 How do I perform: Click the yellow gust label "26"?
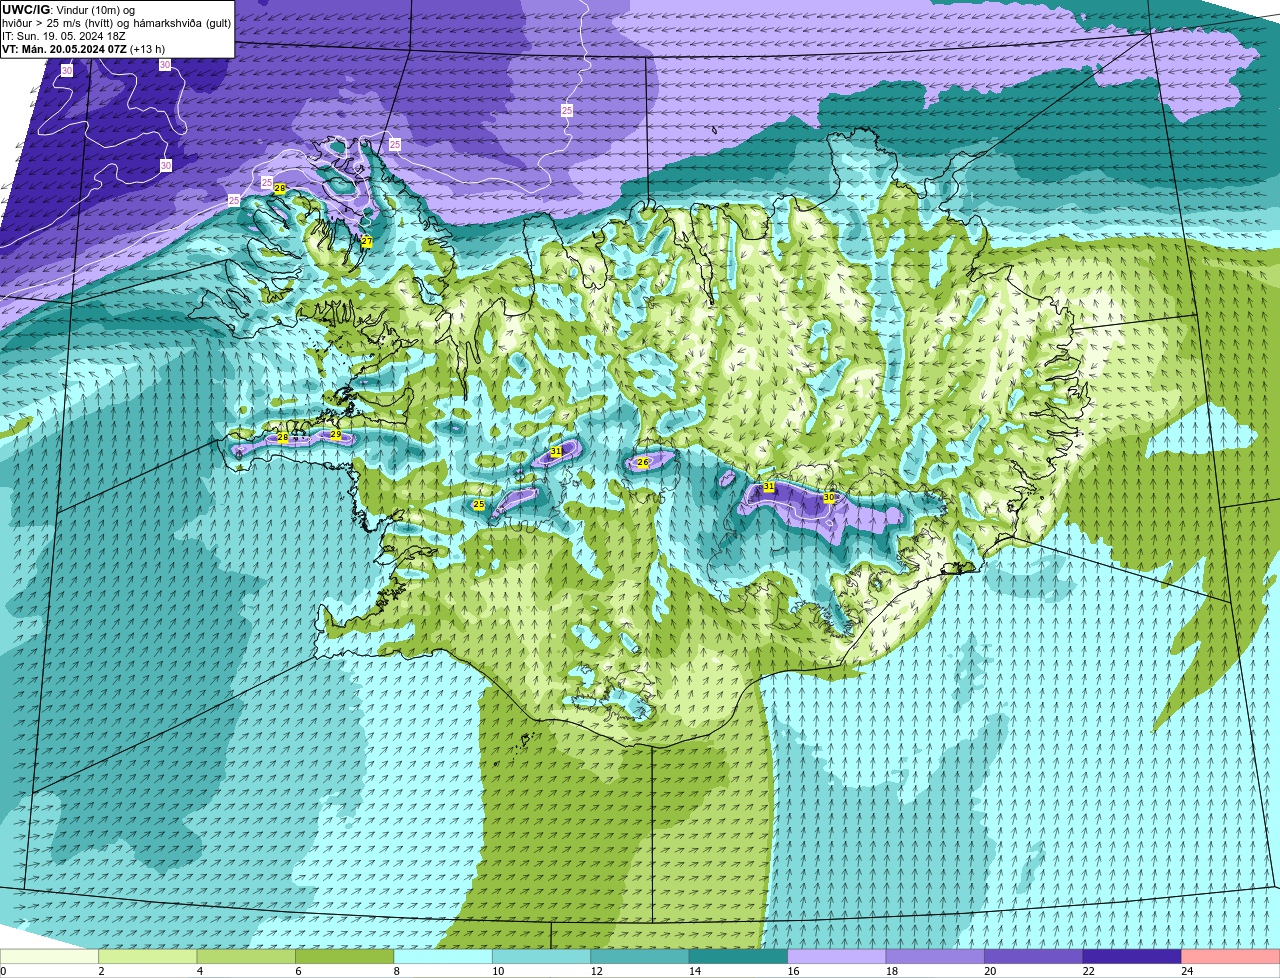(643, 462)
